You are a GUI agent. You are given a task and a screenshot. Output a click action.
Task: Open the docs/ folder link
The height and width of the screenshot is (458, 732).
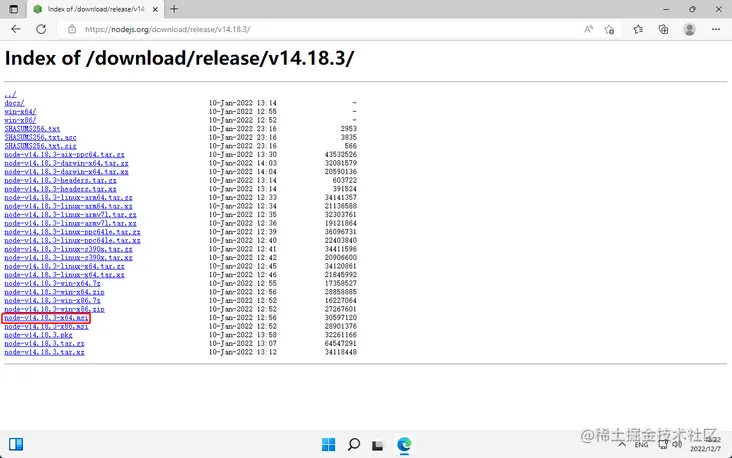tap(14, 103)
